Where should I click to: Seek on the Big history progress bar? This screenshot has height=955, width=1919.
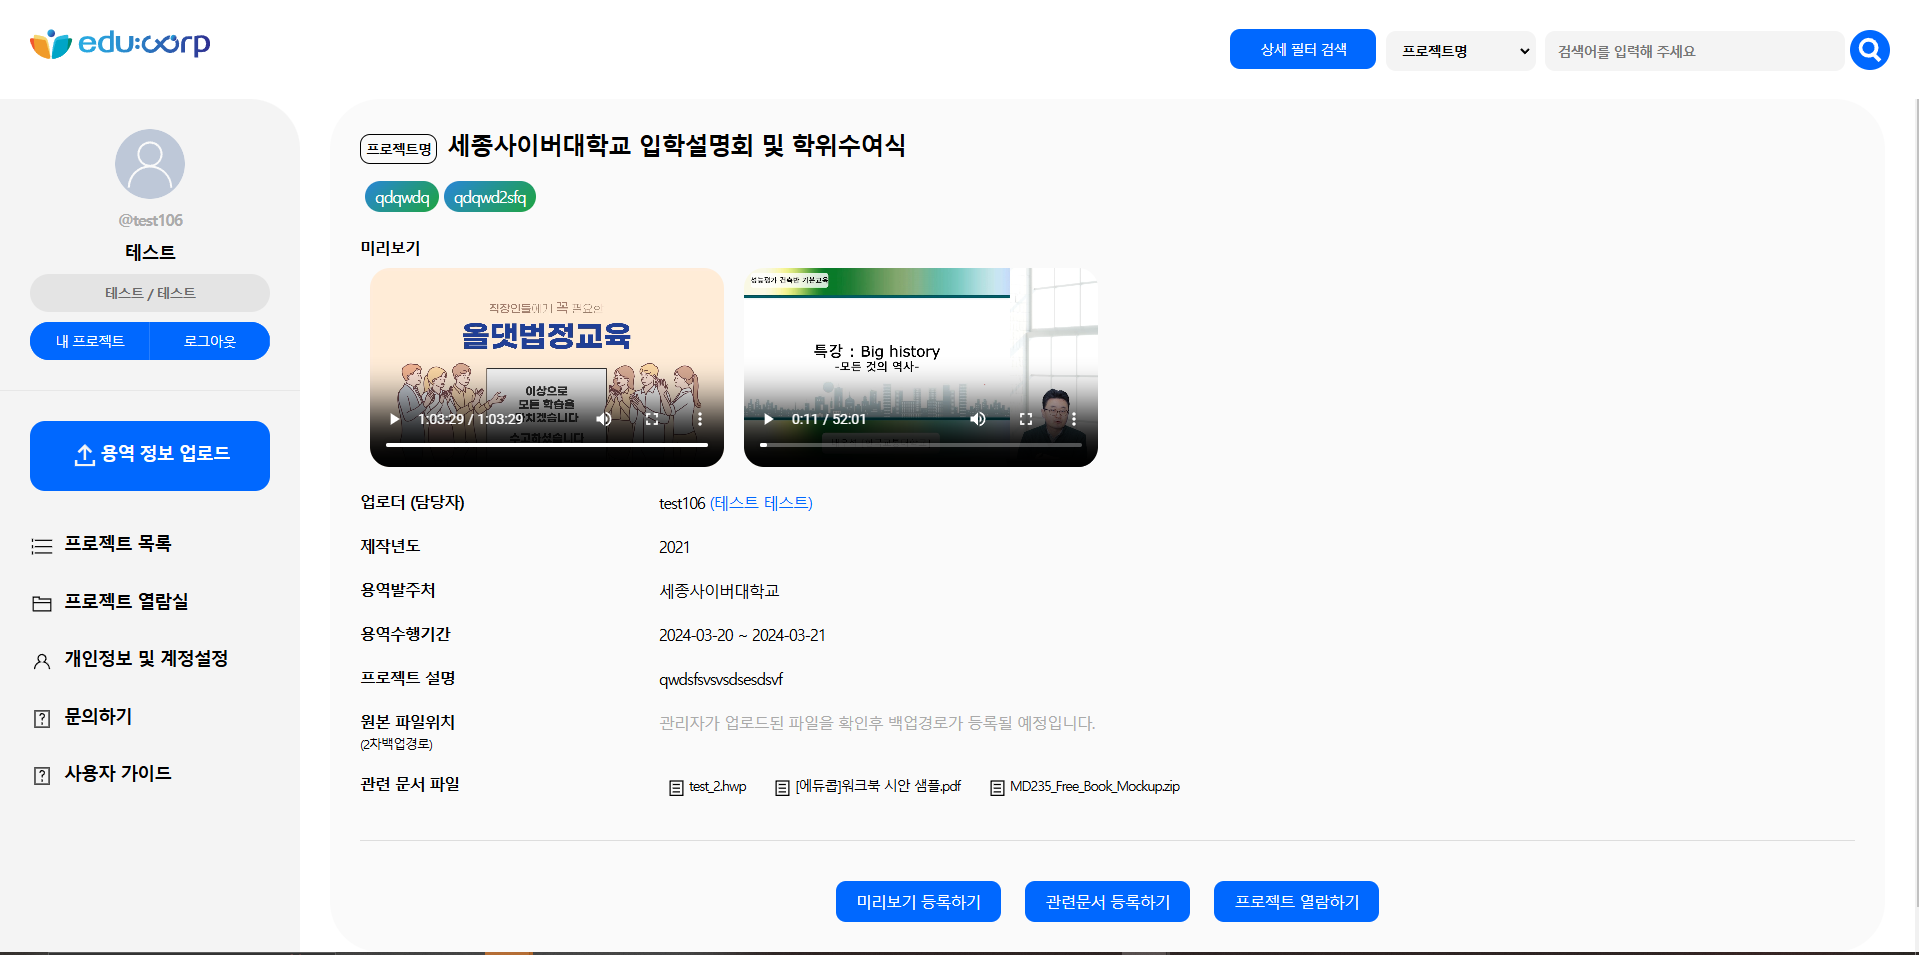(920, 444)
